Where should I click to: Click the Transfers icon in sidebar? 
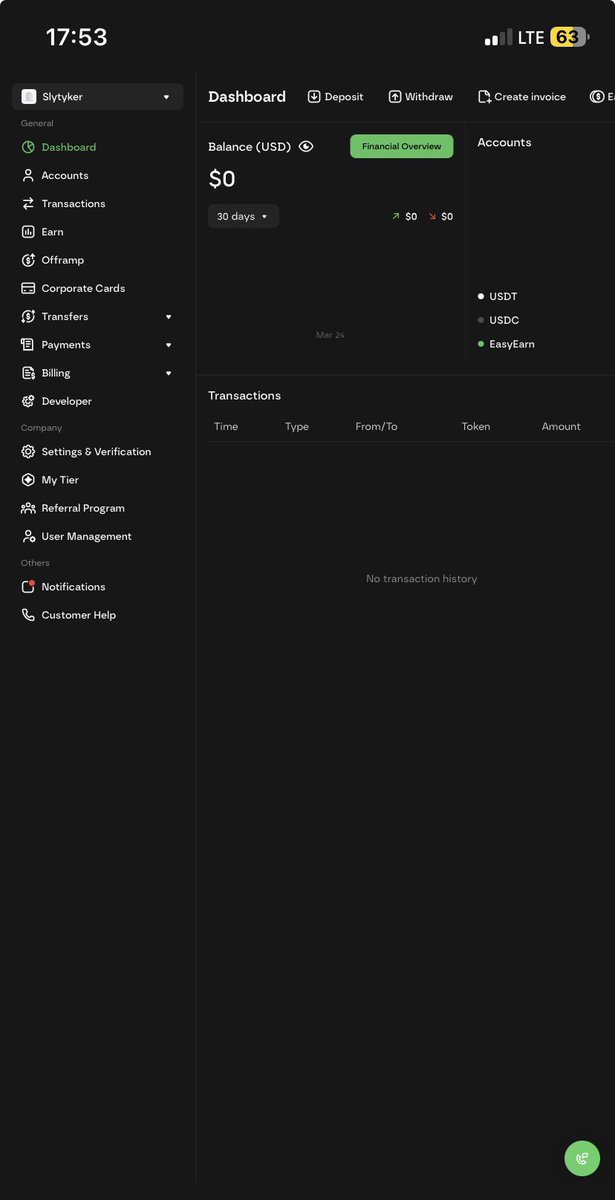pos(28,316)
